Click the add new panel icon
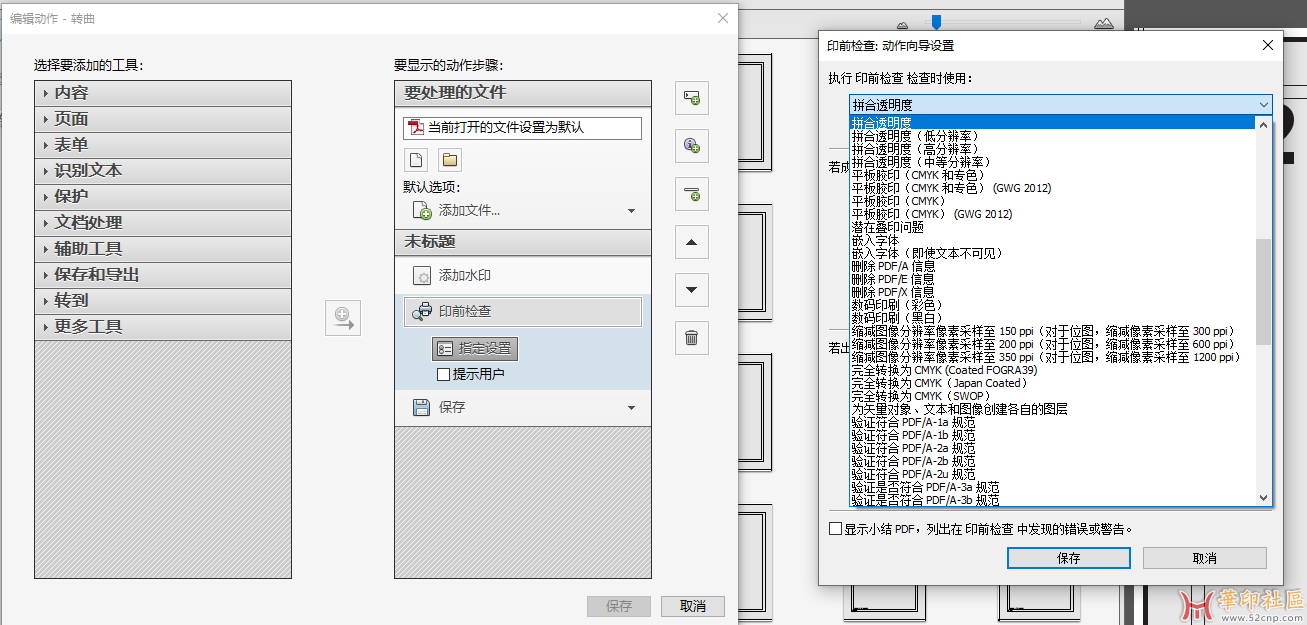 691,97
